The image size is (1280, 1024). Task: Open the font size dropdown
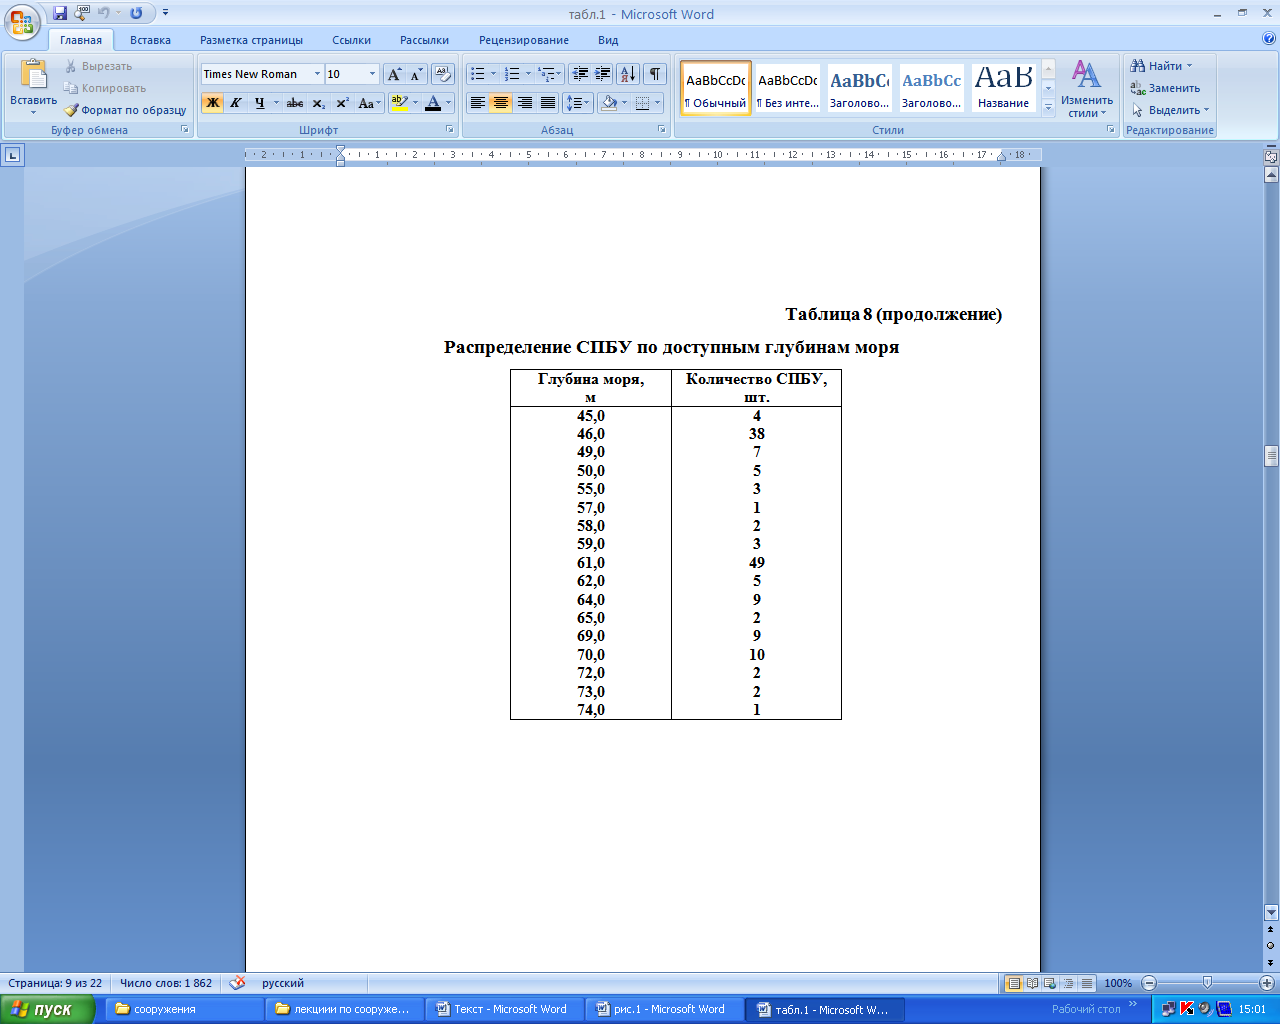(372, 74)
